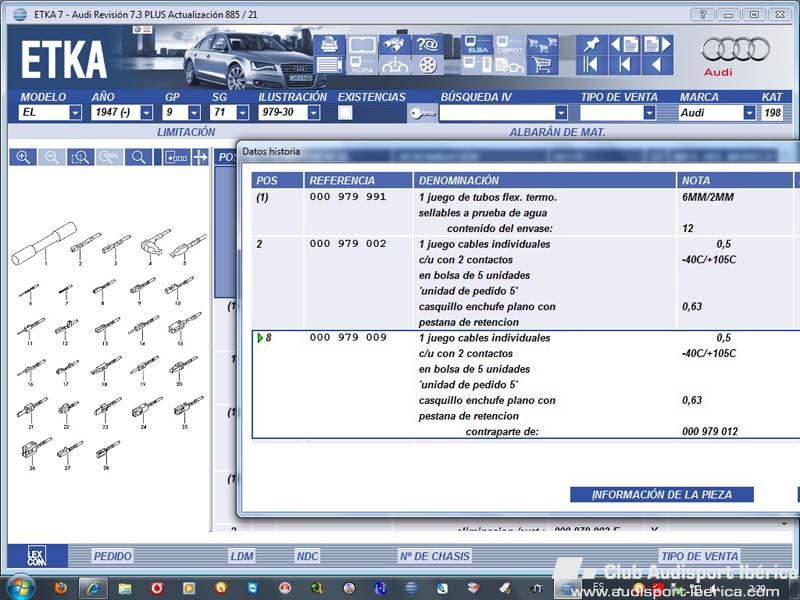
Task: Click the LDM button
Action: point(242,556)
